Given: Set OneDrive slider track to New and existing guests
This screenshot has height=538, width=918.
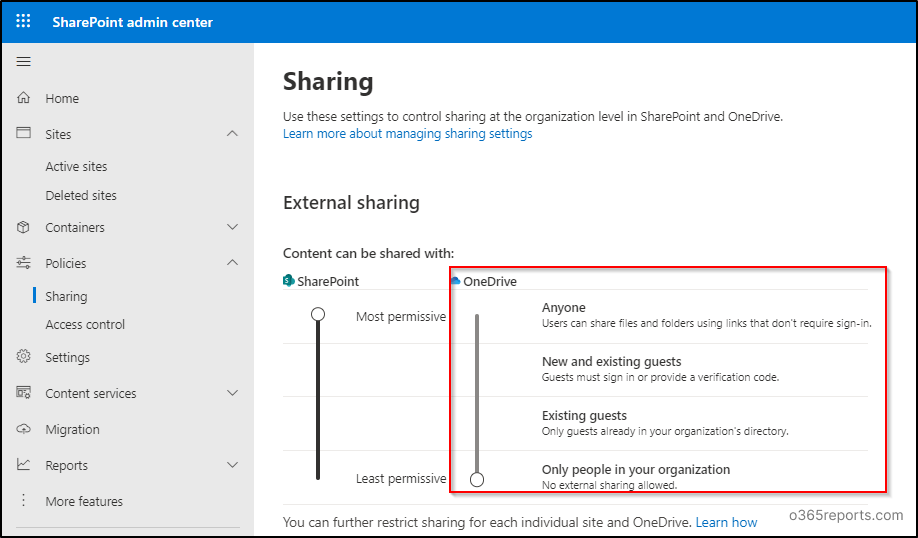Looking at the screenshot, I should click(x=477, y=369).
